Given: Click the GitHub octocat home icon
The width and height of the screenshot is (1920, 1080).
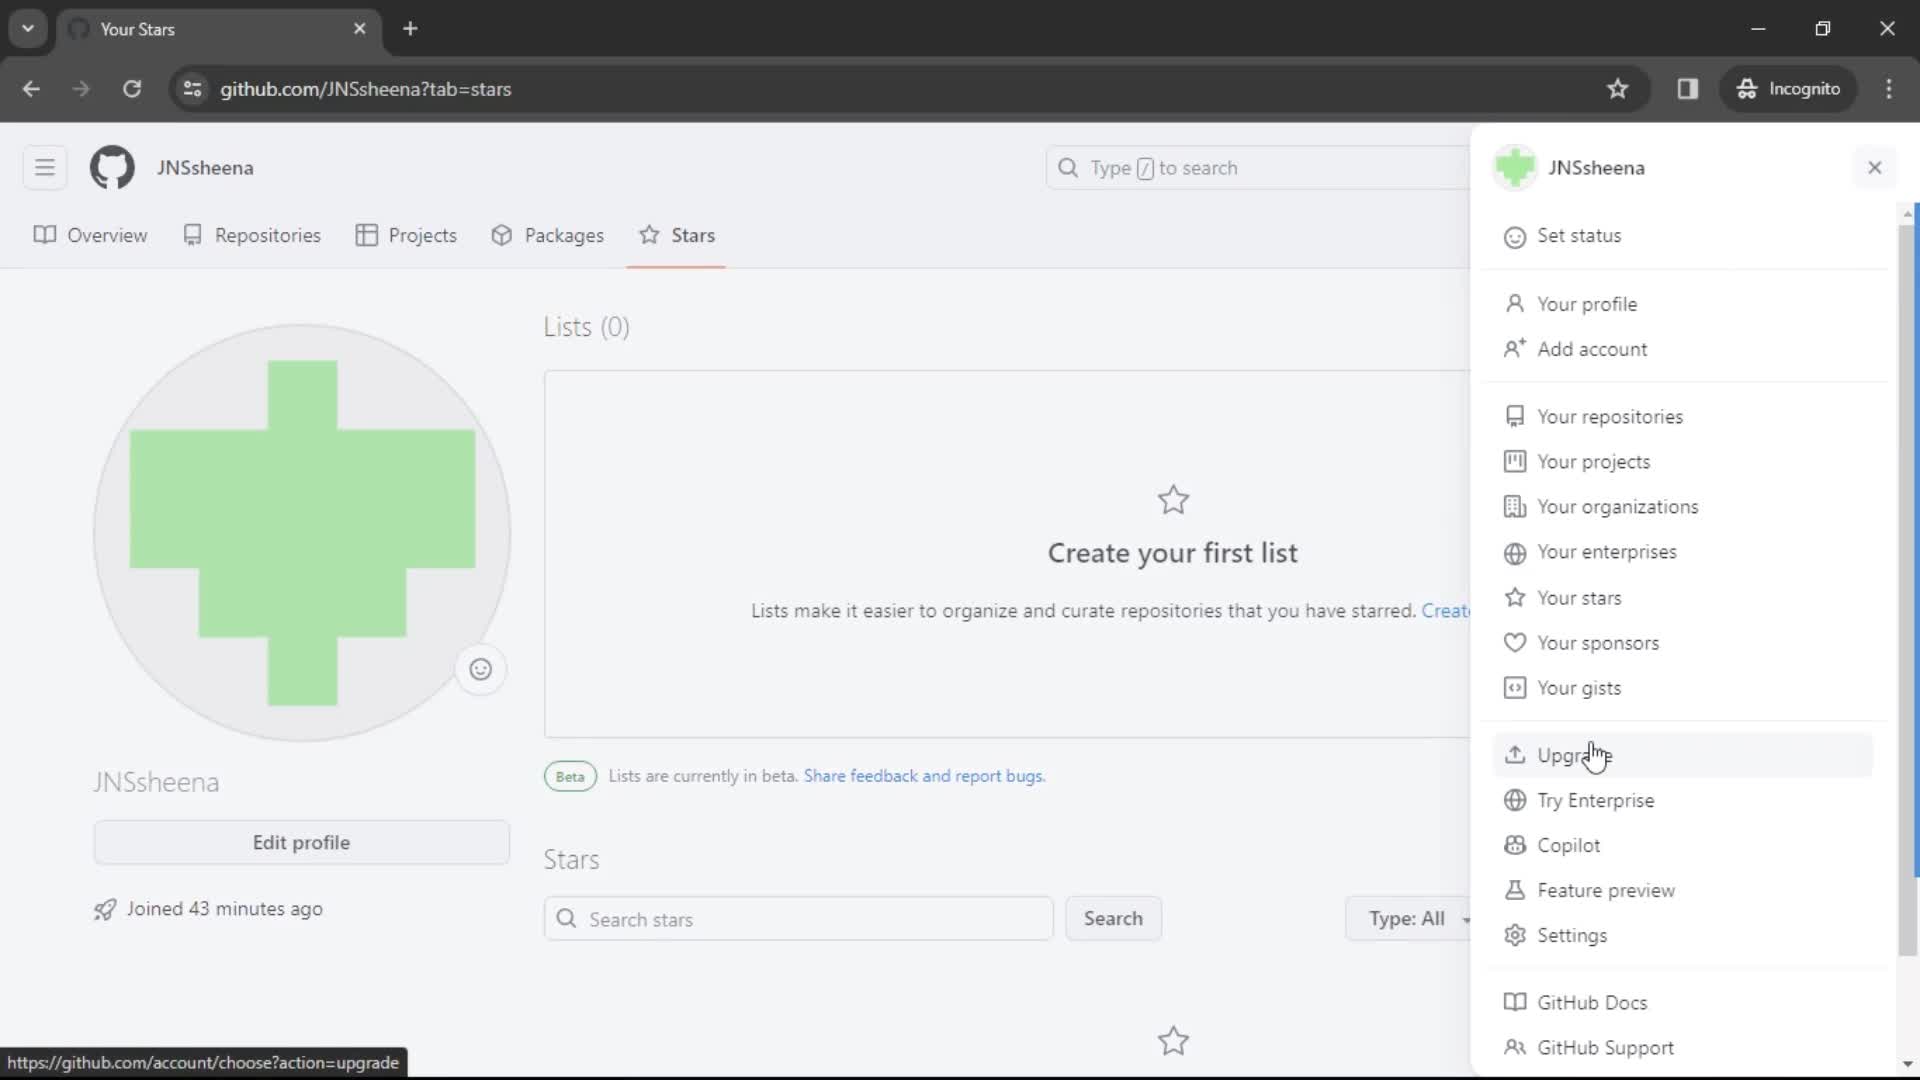Looking at the screenshot, I should pyautogui.click(x=111, y=167).
